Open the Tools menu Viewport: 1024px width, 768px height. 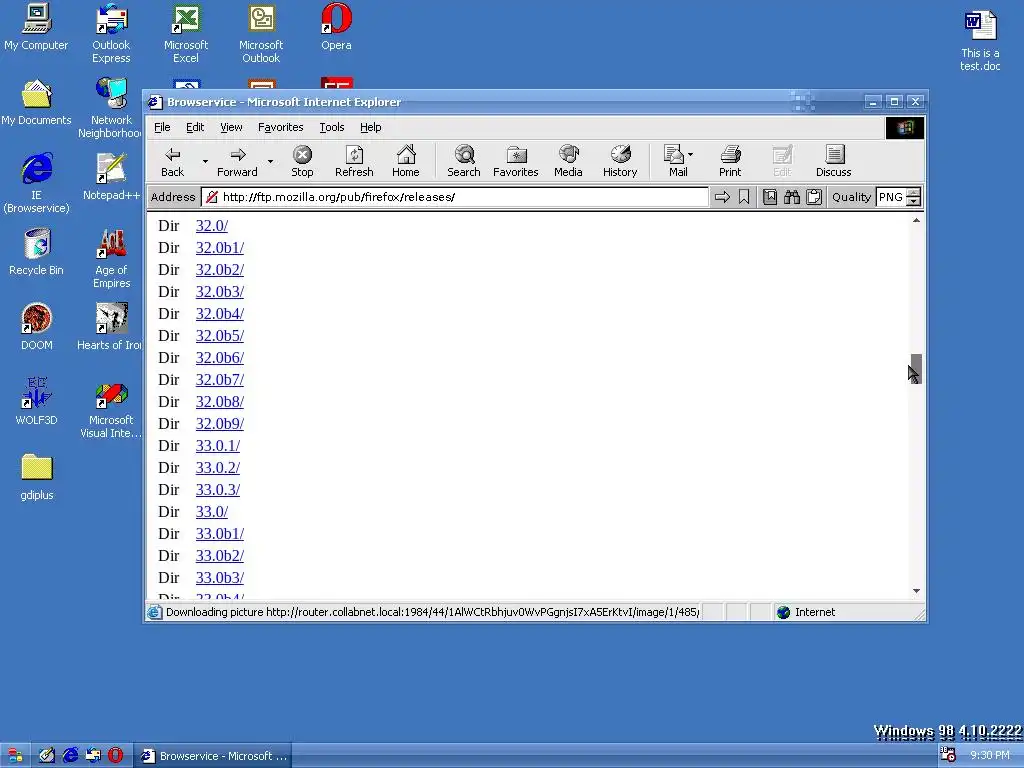[x=332, y=127]
